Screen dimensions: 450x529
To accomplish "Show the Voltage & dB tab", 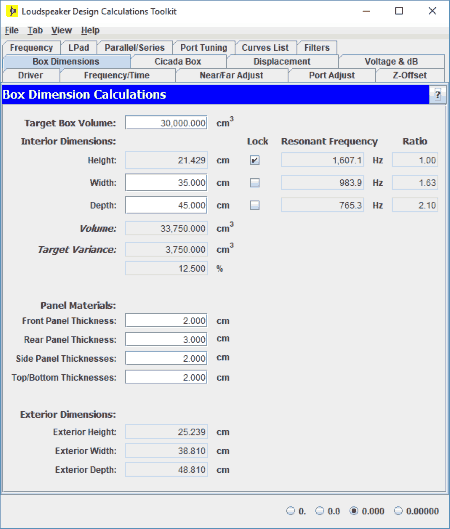I will point(391,61).
